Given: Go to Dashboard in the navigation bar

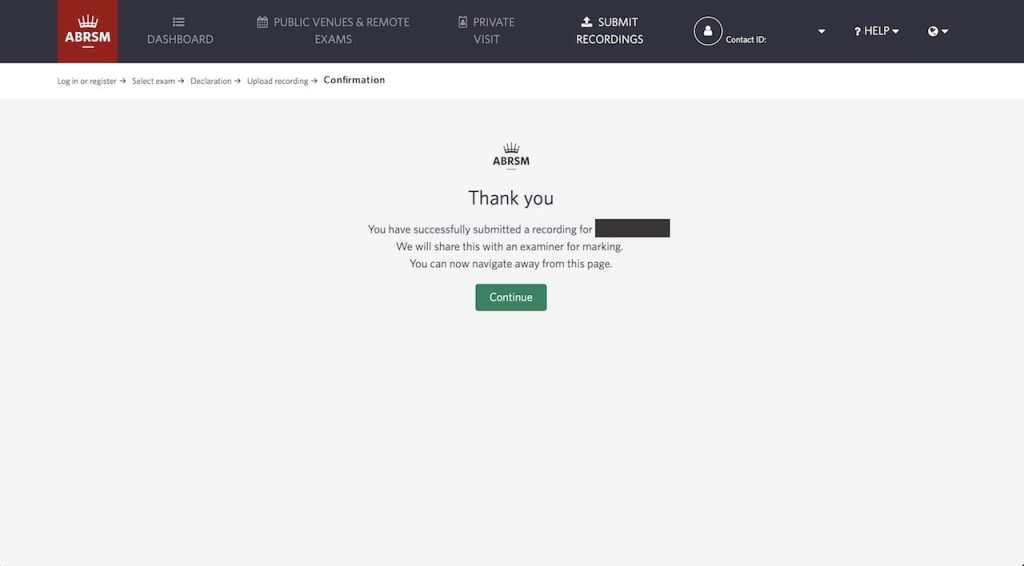Looking at the screenshot, I should (180, 31).
